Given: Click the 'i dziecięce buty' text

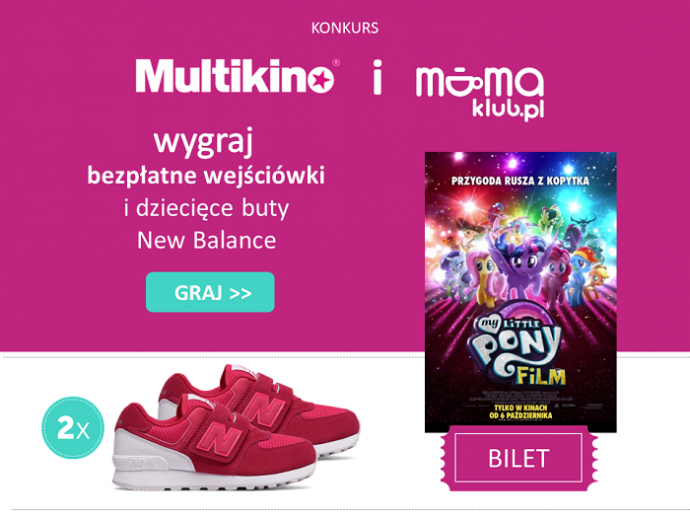Looking at the screenshot, I should click(206, 209).
